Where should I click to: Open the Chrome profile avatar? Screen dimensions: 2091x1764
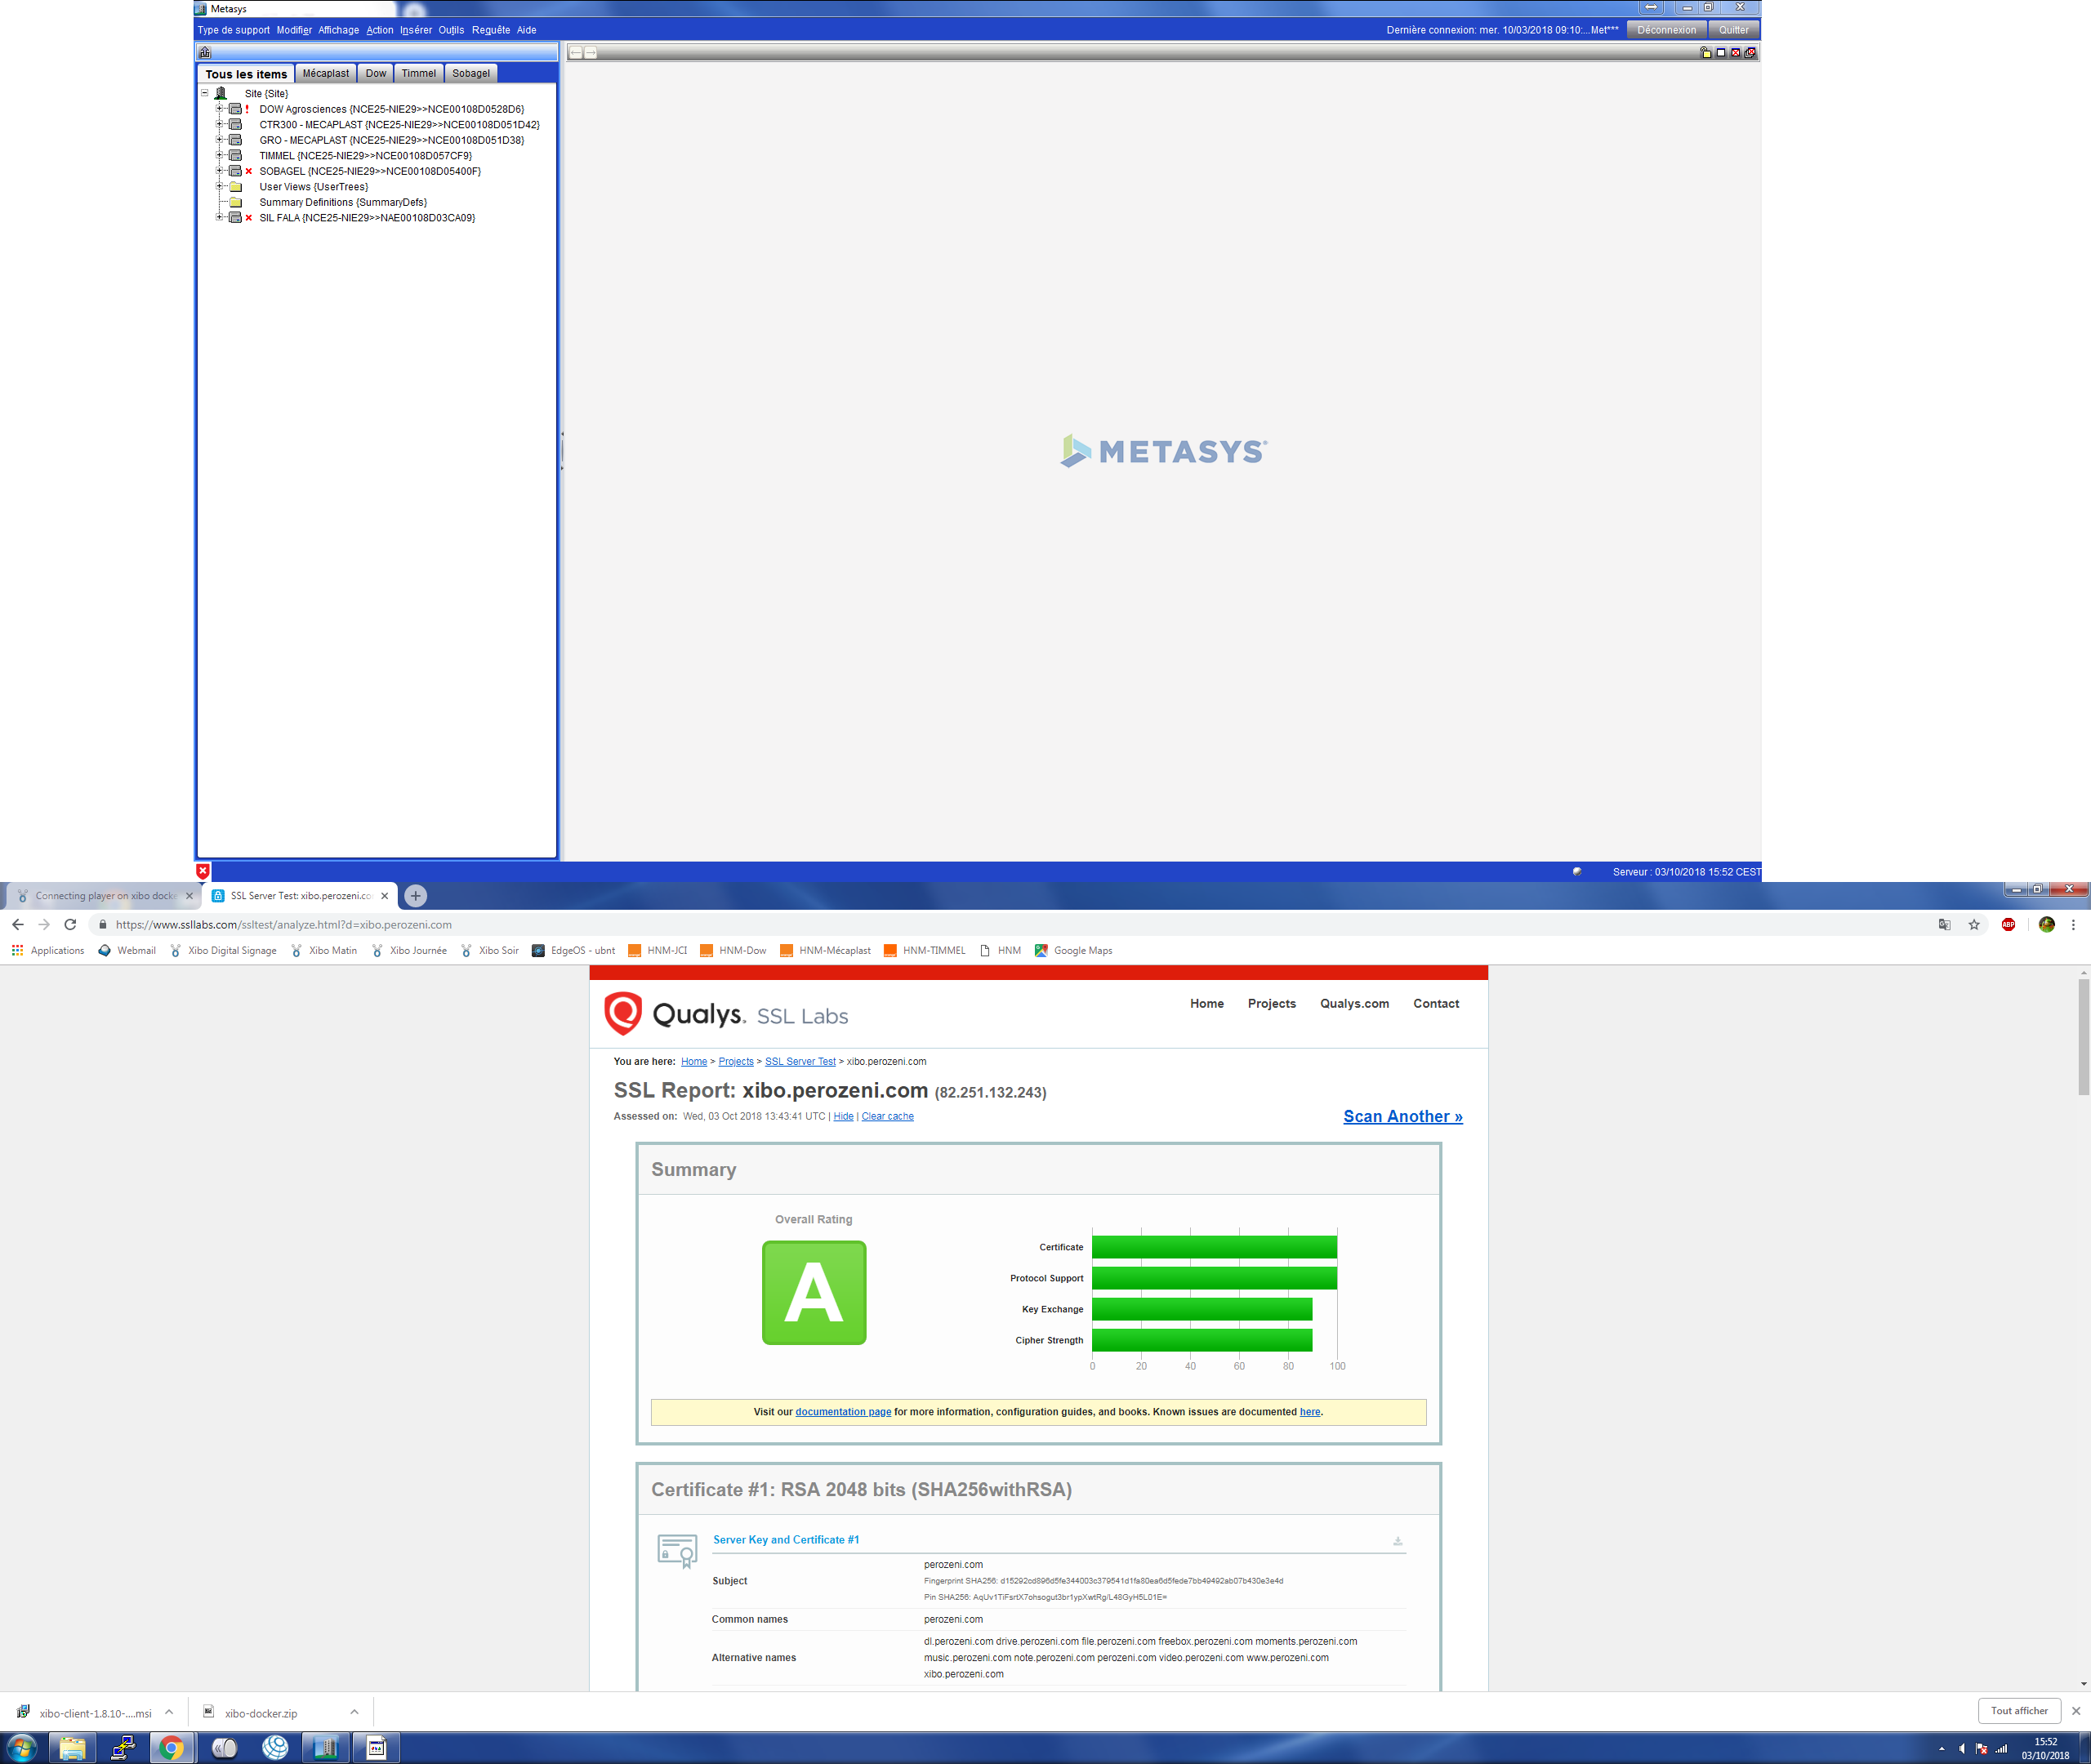(2046, 924)
